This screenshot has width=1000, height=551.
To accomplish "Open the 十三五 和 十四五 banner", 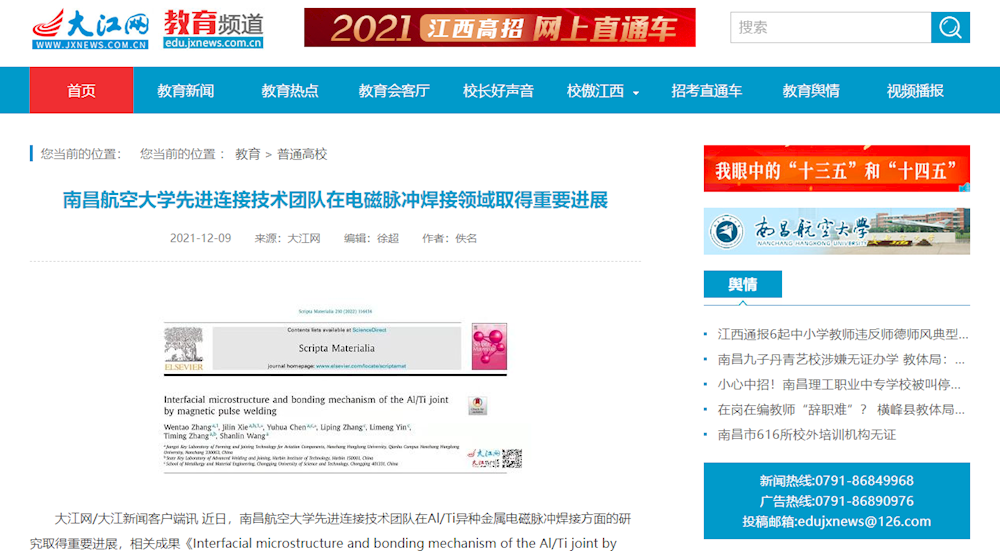I will [836, 169].
